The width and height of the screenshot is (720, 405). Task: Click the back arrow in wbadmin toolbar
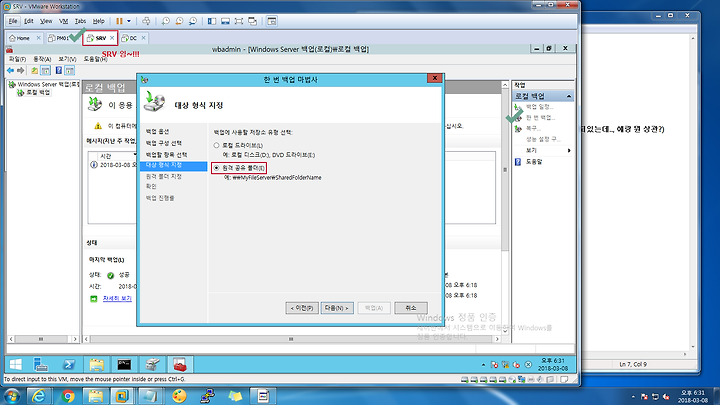click(x=11, y=71)
